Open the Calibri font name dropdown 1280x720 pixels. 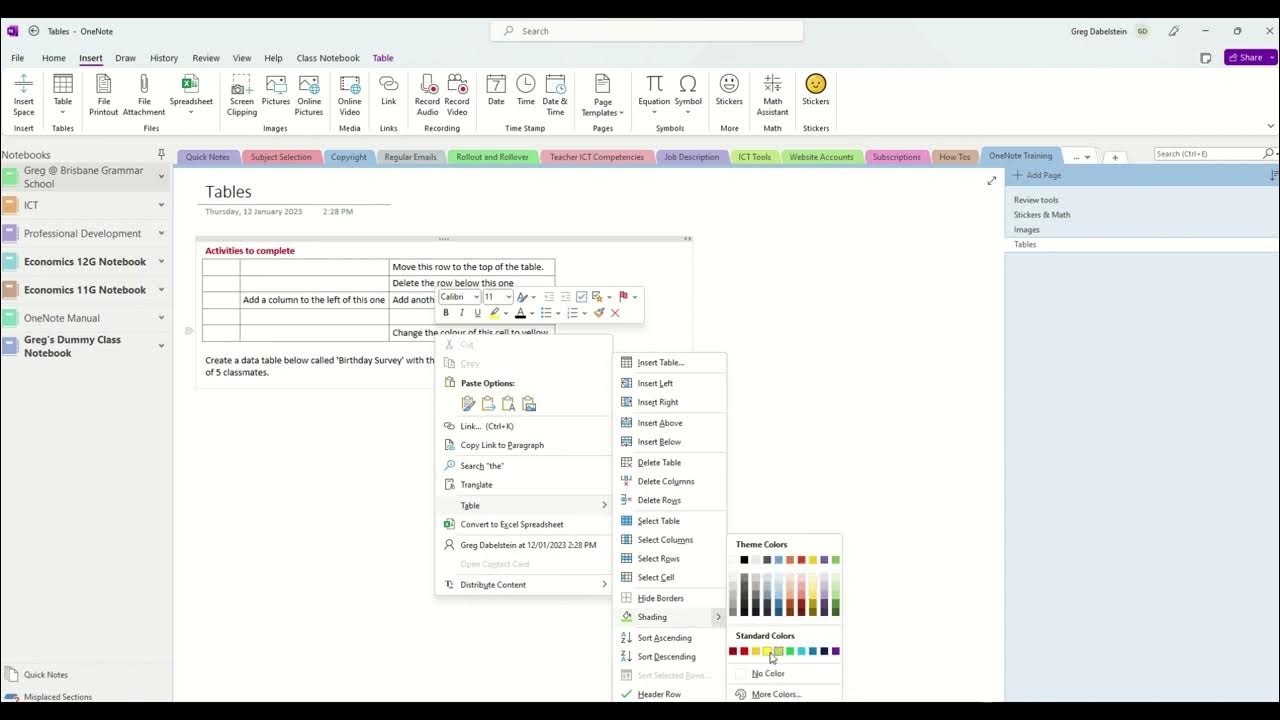coord(476,297)
